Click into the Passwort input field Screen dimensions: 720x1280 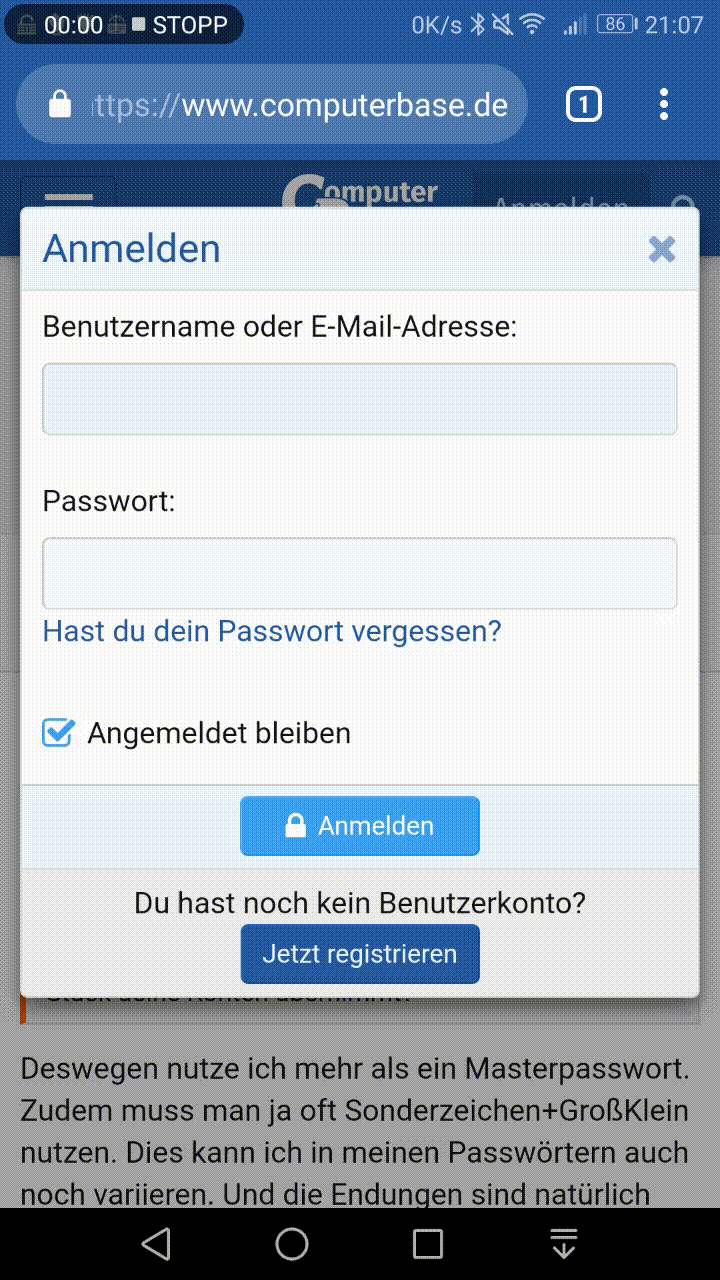[360, 573]
